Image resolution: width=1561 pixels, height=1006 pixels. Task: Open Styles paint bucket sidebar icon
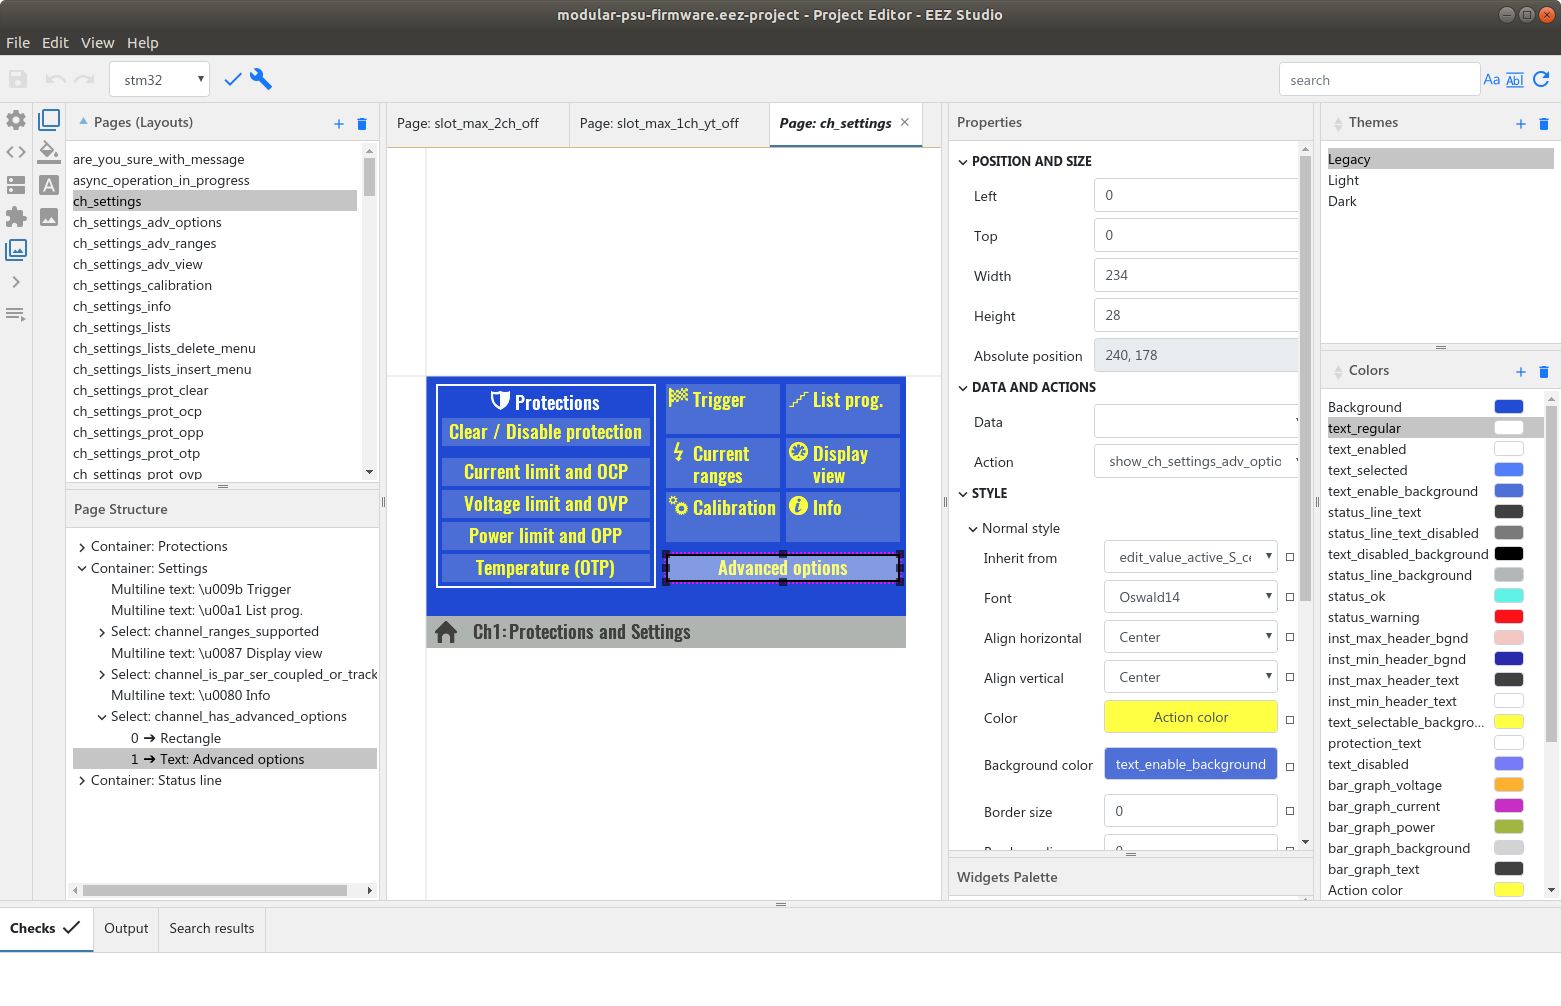click(49, 152)
